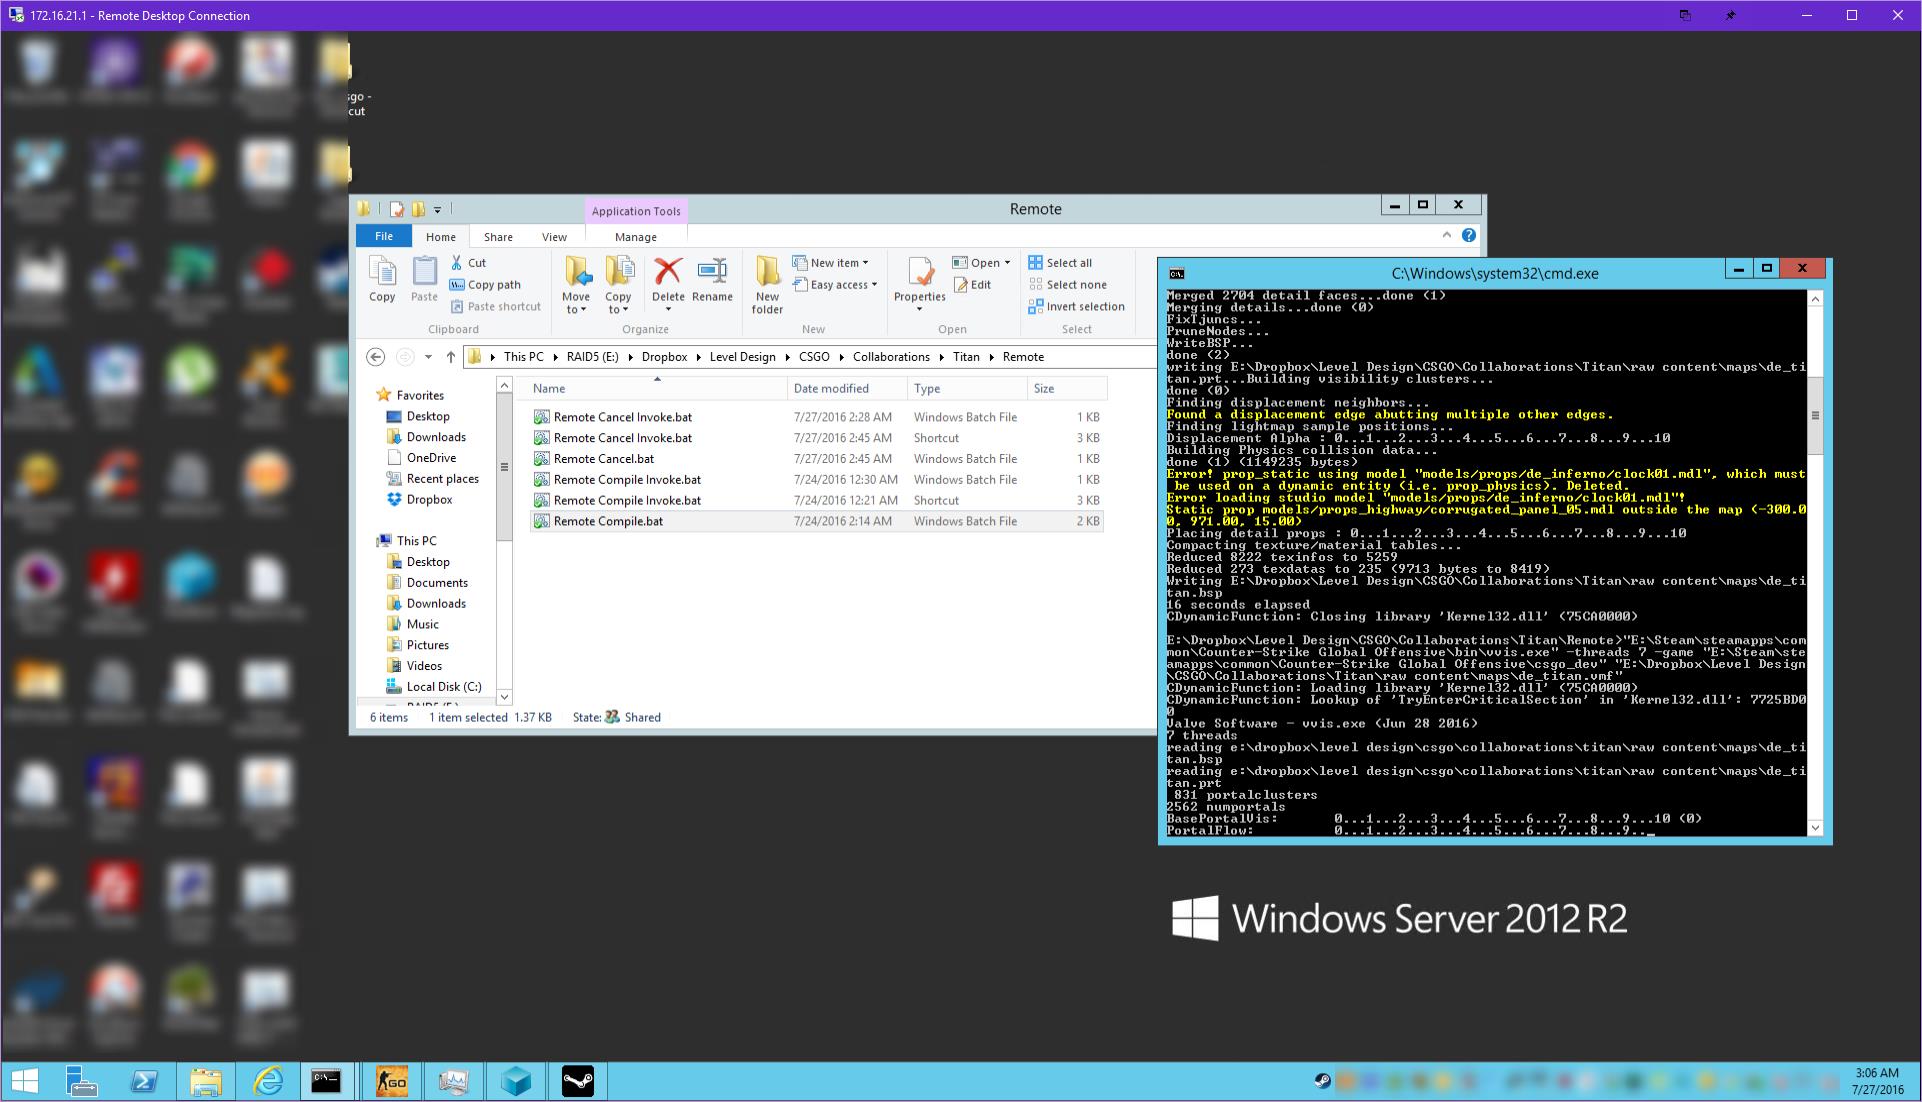Click Copy path in the Clipboard group
This screenshot has width=1922, height=1102.
pyautogui.click(x=485, y=285)
